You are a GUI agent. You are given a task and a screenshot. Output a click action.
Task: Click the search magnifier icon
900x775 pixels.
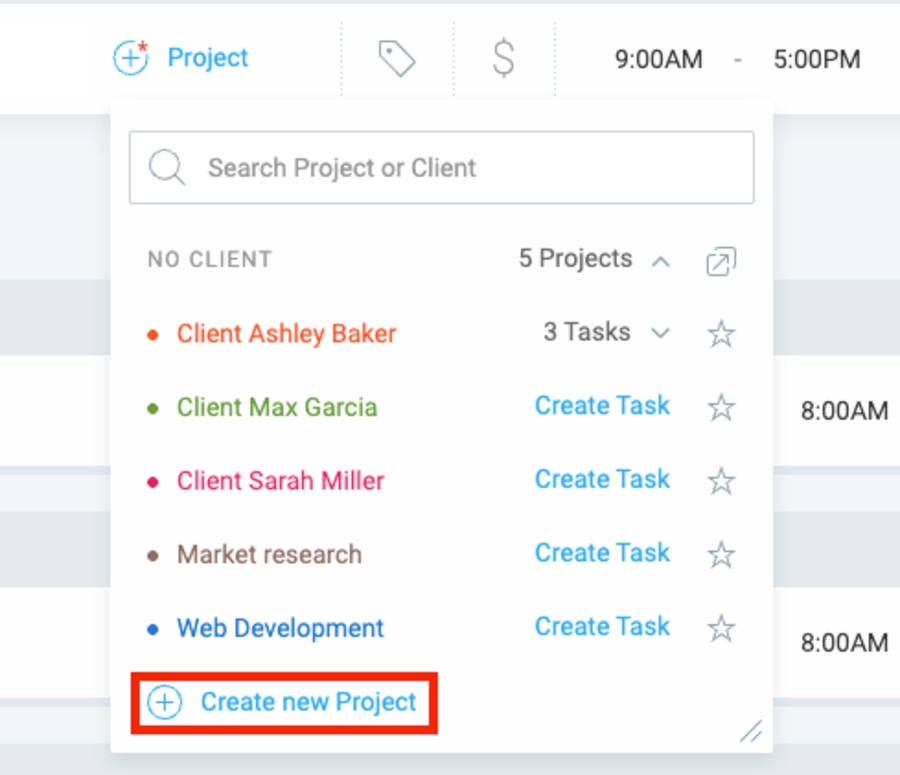pos(166,167)
